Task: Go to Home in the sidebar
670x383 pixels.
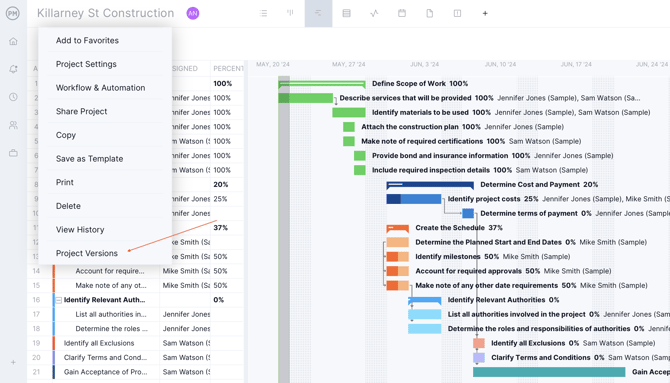Action: coord(13,41)
